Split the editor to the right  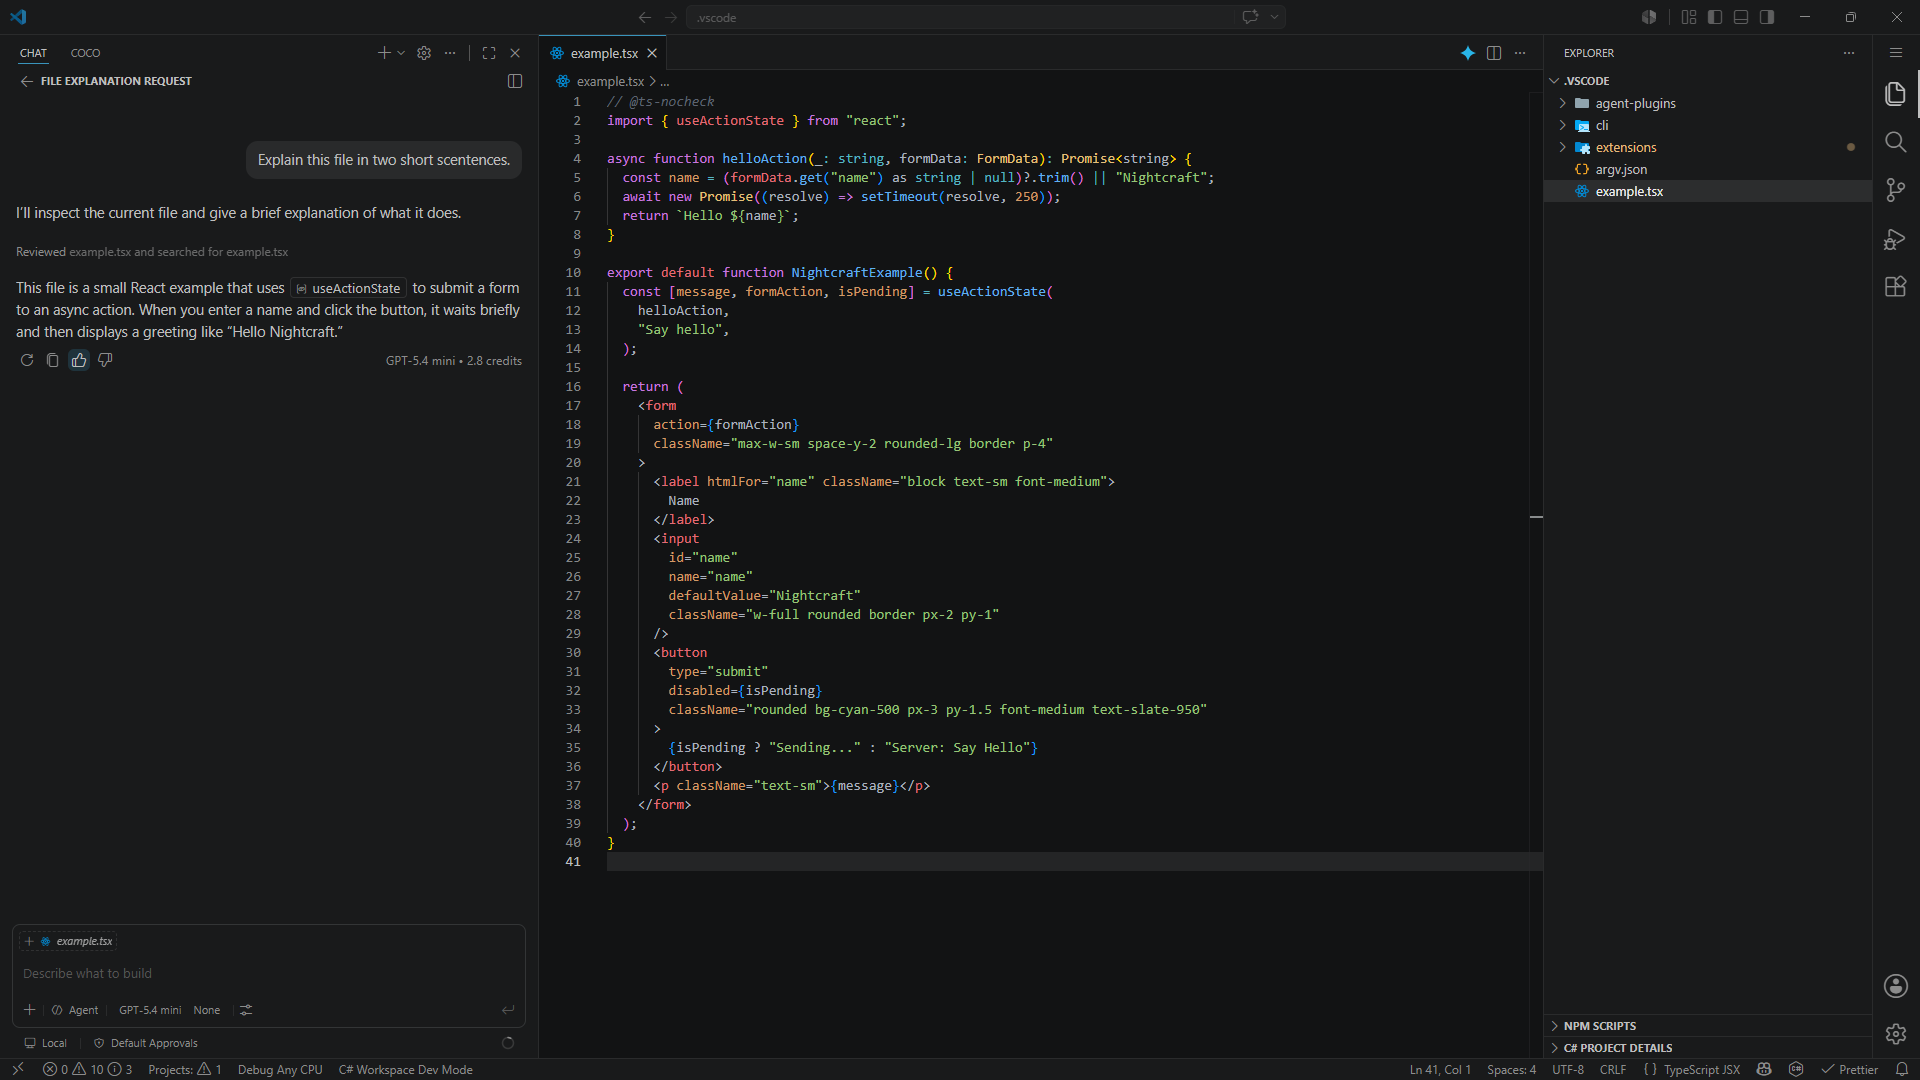pyautogui.click(x=1494, y=53)
